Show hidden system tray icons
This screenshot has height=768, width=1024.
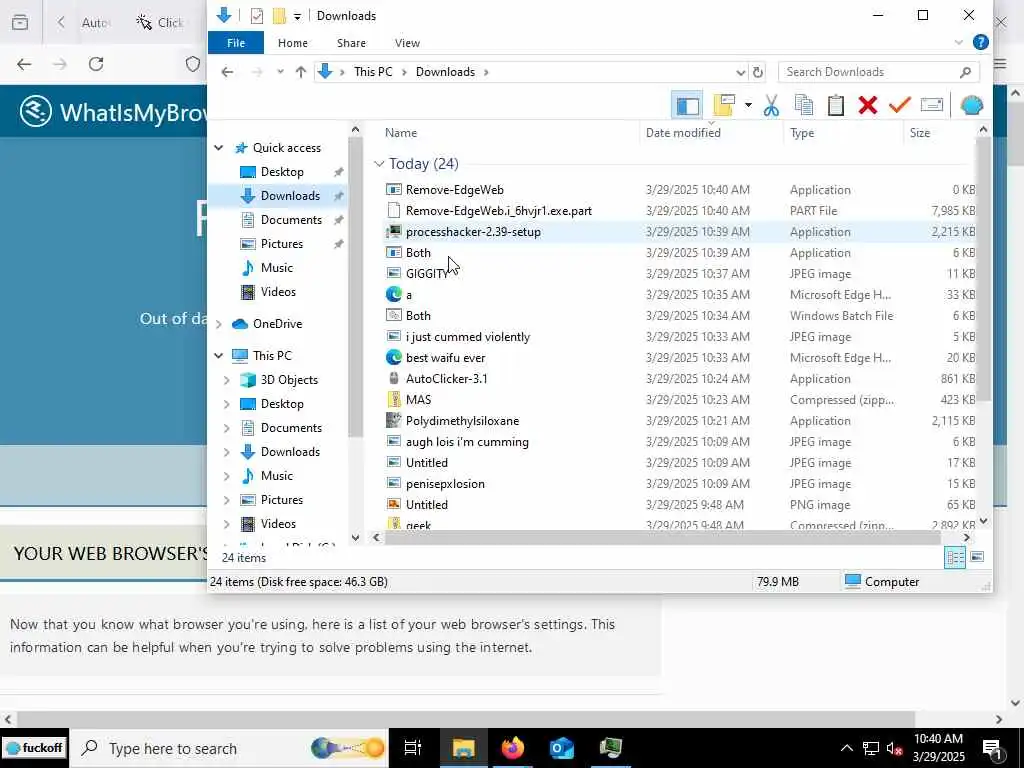coord(846,748)
